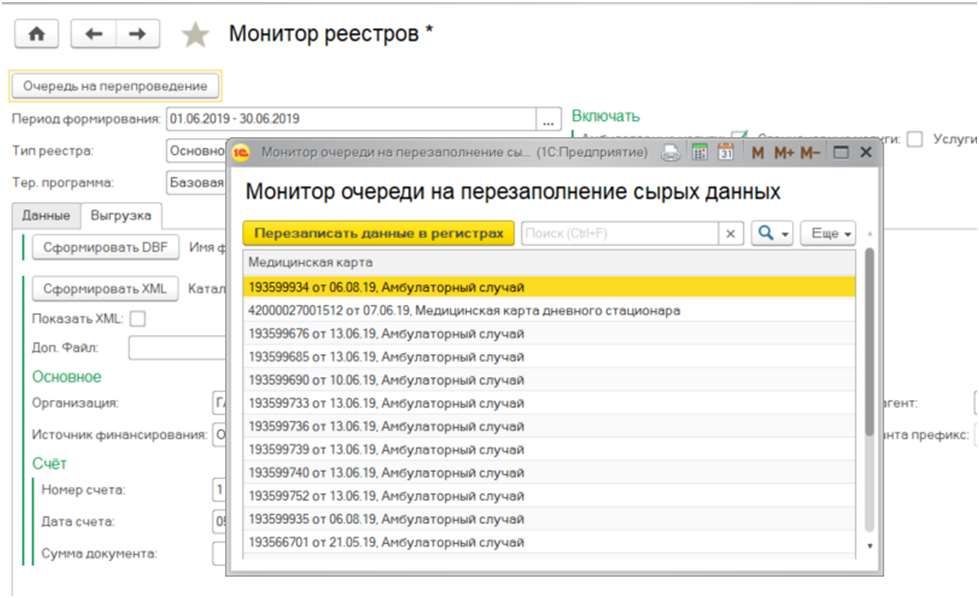Image resolution: width=979 pixels, height=598 pixels.
Task: Add Монитор реестров to favorites star
Action: [x=195, y=35]
